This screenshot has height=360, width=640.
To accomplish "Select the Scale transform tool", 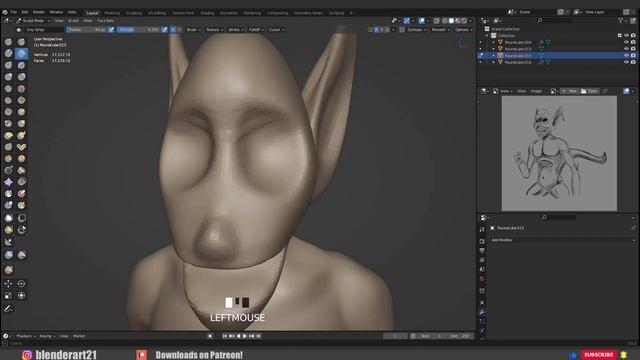I will tap(8, 296).
